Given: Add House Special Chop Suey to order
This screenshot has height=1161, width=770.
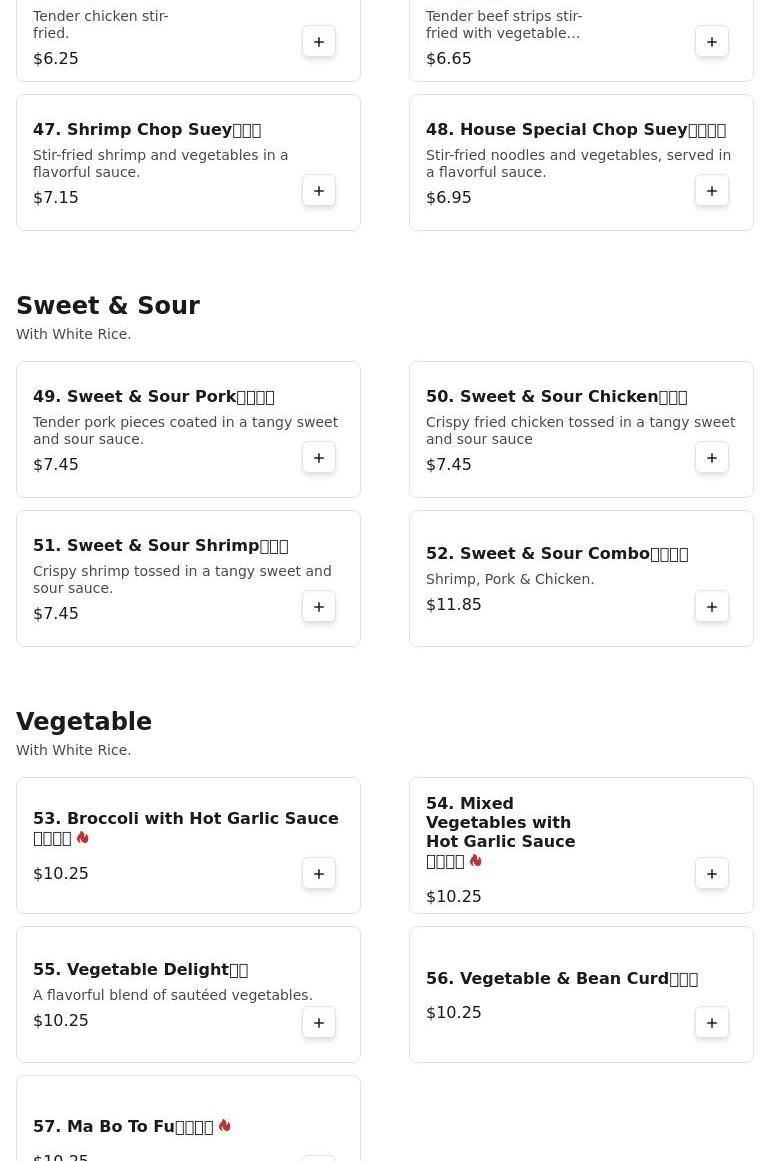Looking at the screenshot, I should pos(712,191).
